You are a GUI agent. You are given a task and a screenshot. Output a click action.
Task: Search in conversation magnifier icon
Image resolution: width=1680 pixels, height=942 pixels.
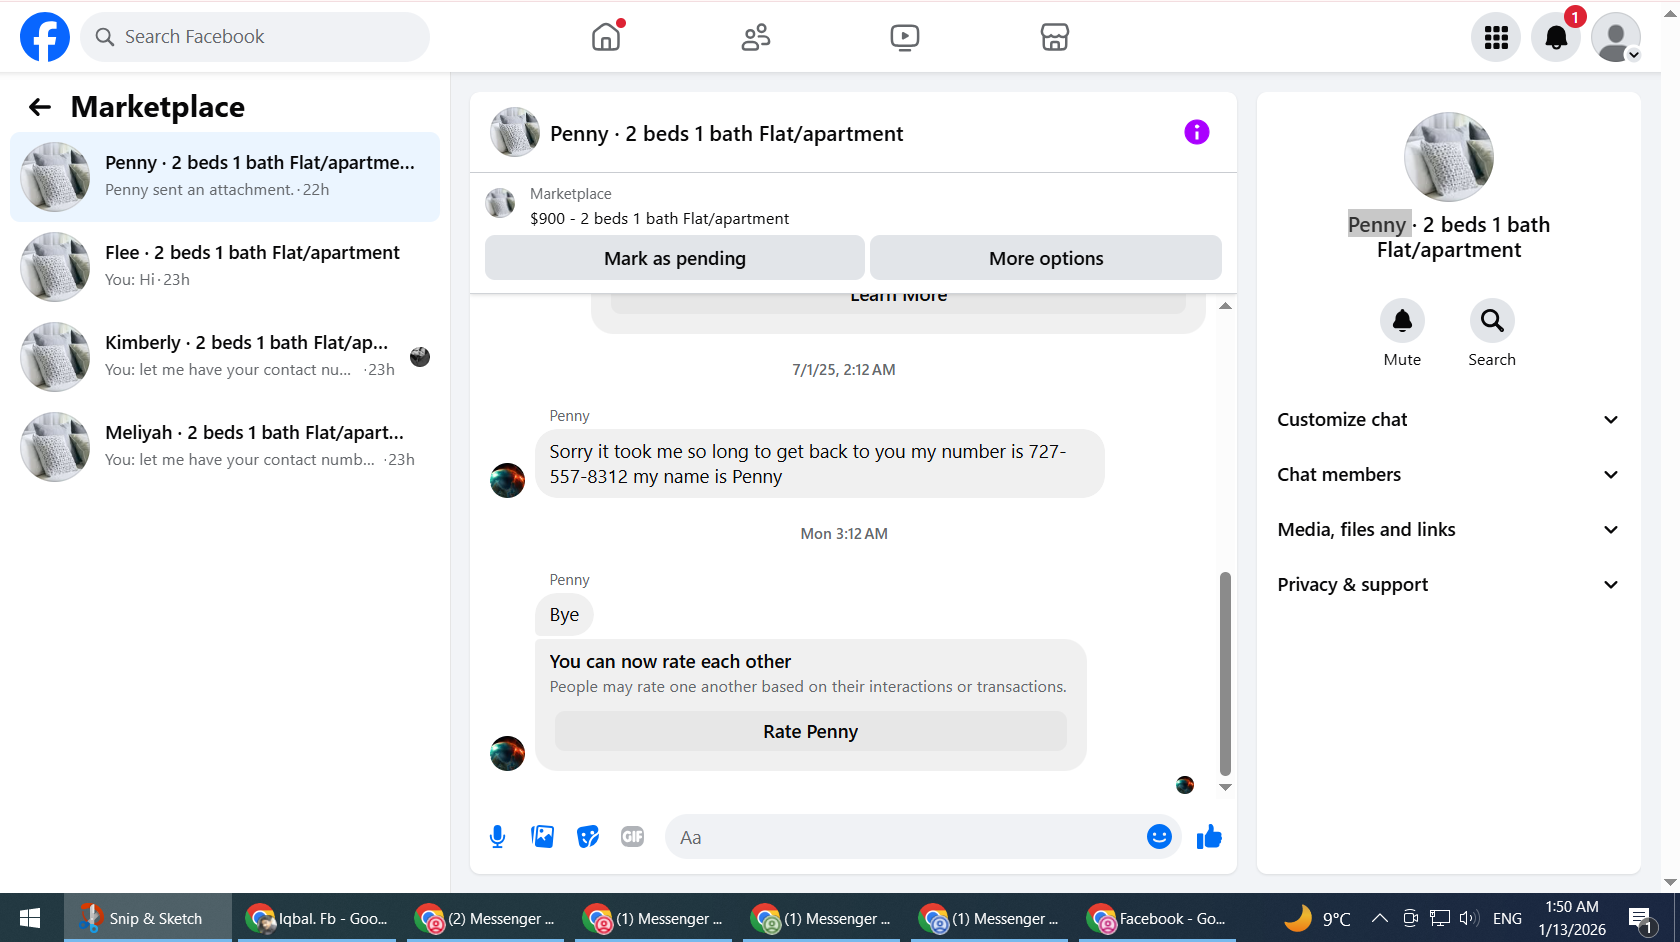coord(1492,321)
